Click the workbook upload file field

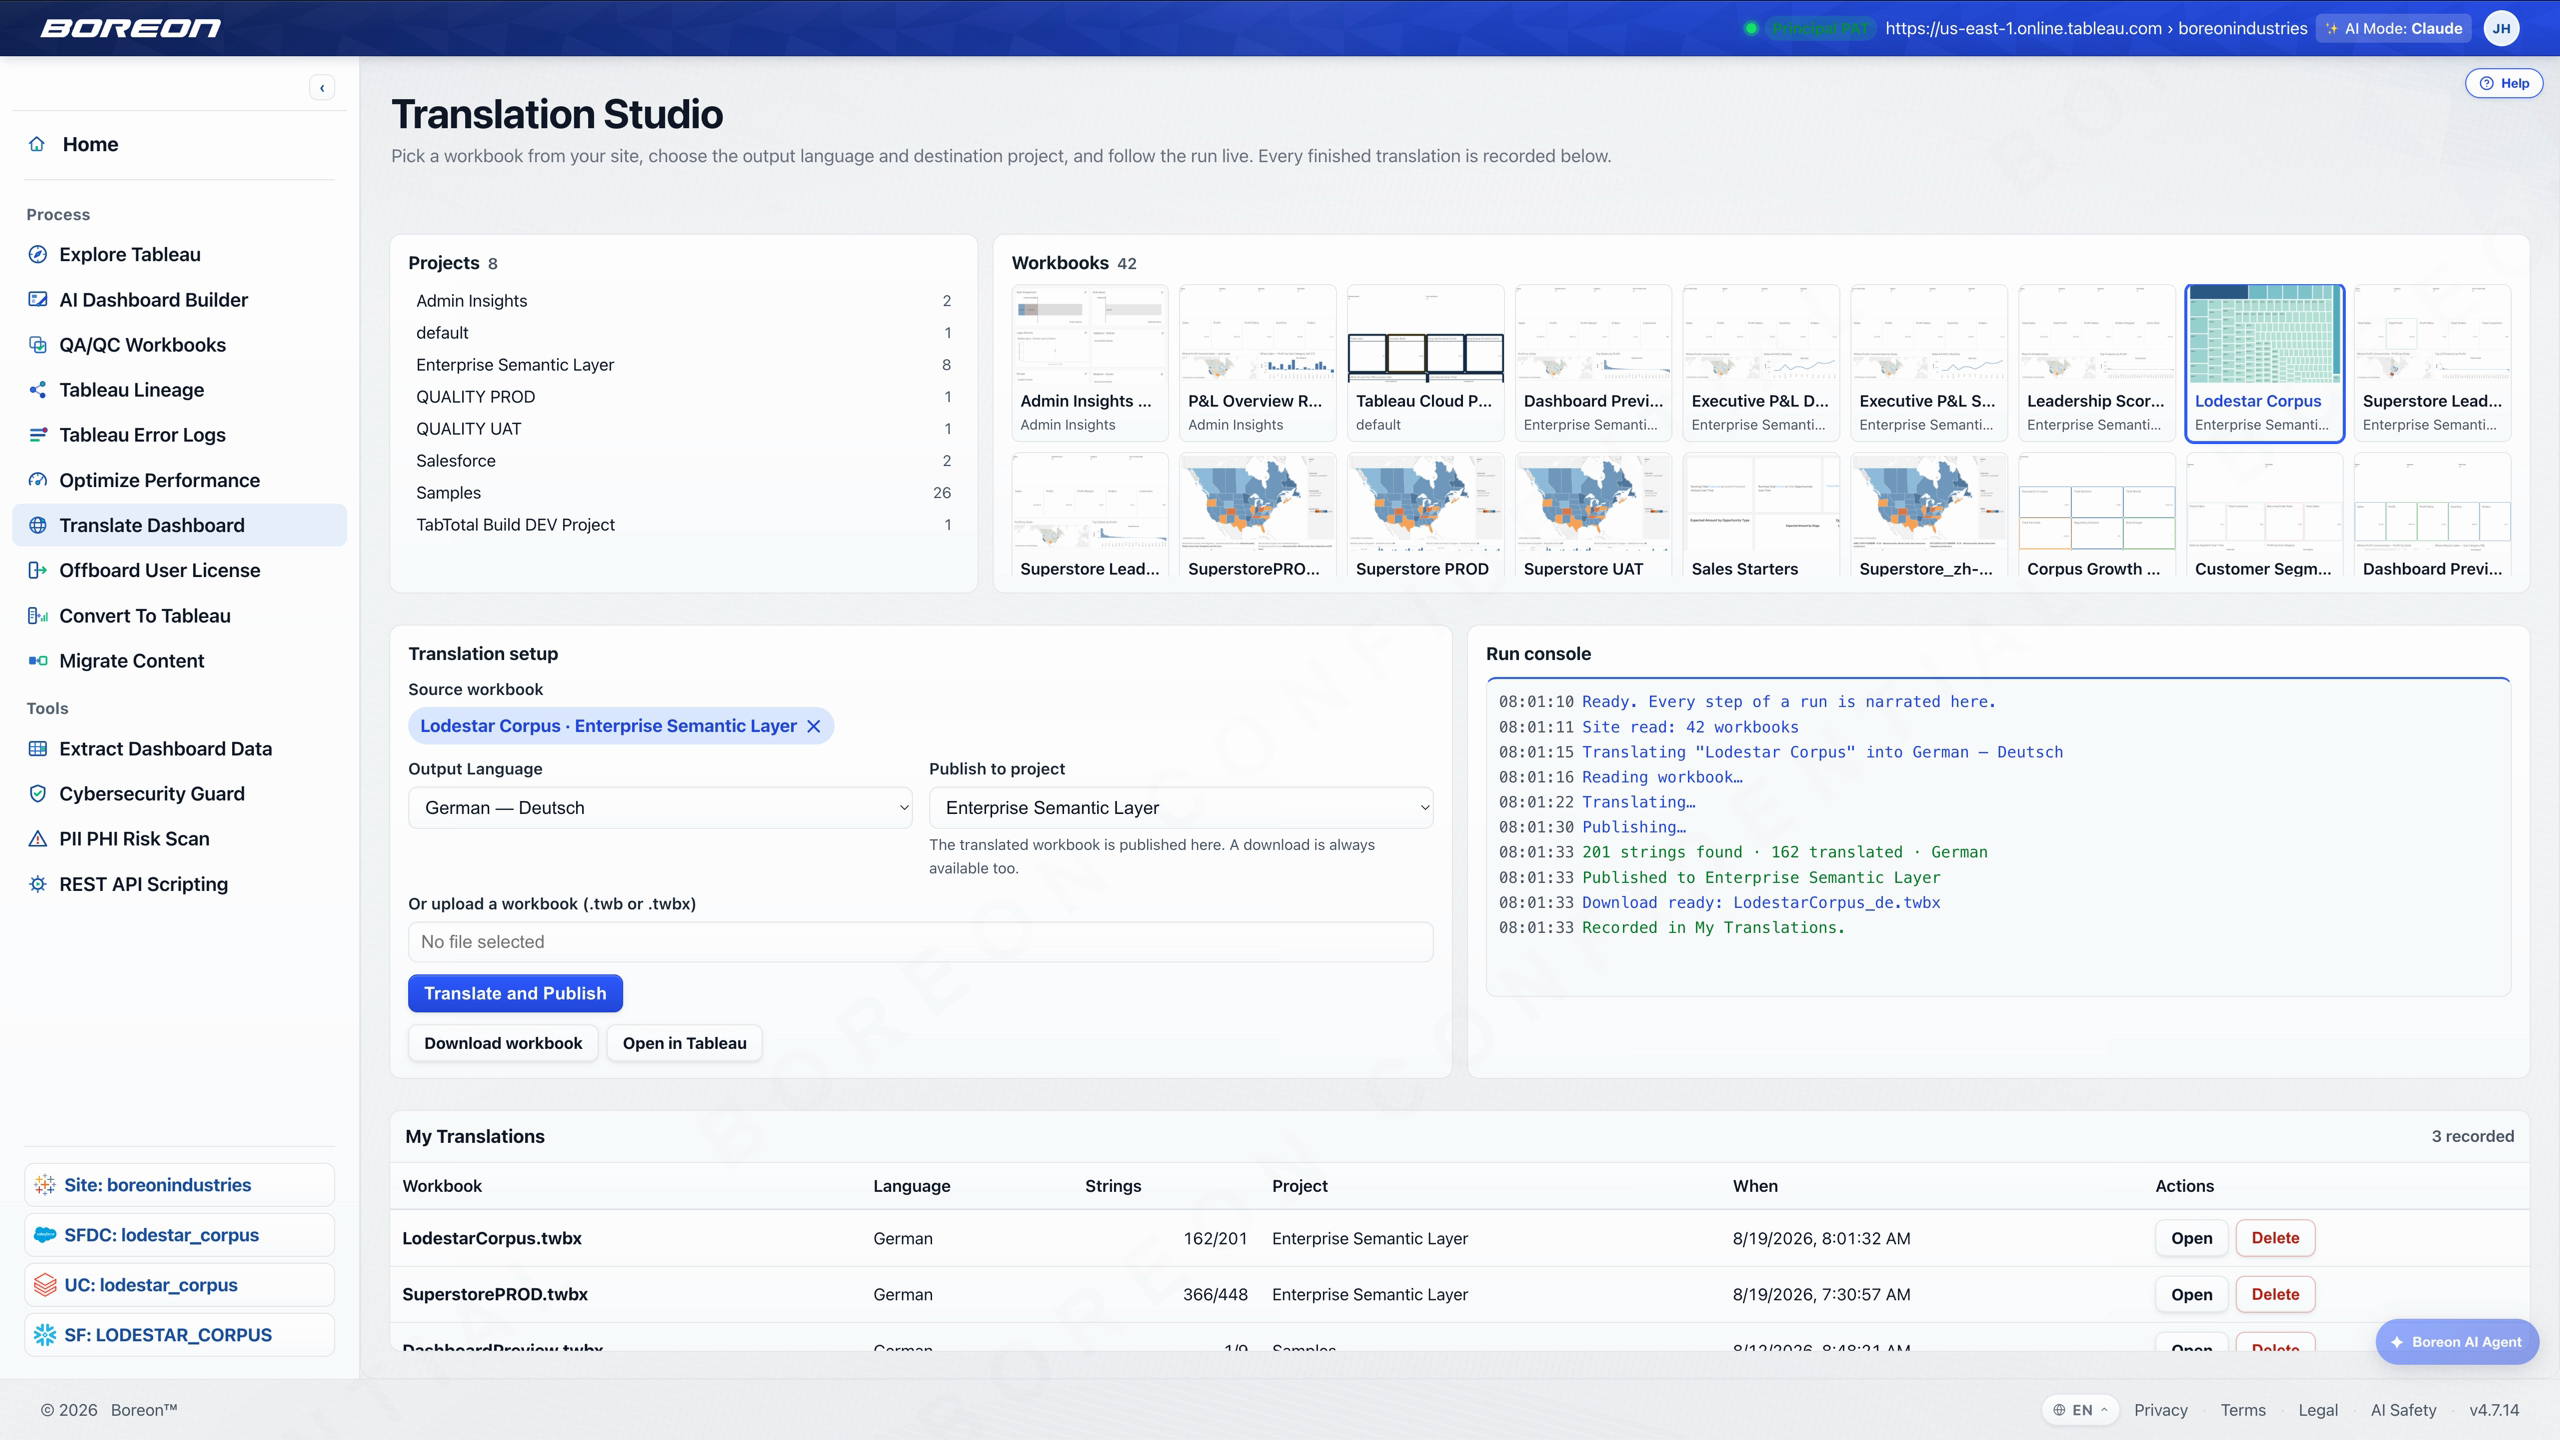click(x=920, y=942)
